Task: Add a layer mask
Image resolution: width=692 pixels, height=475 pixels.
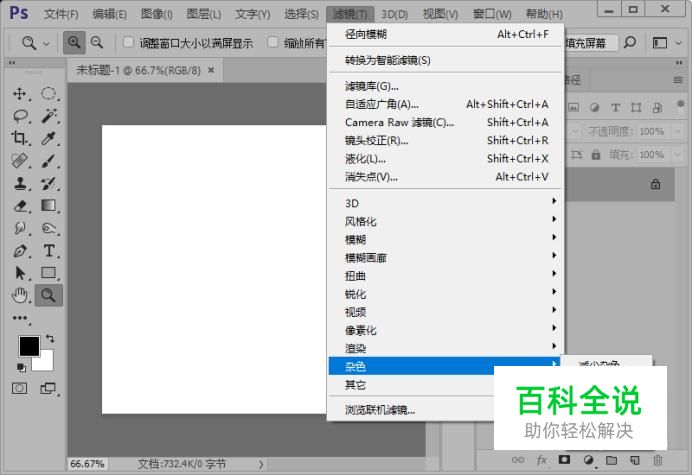Action: coord(564,460)
